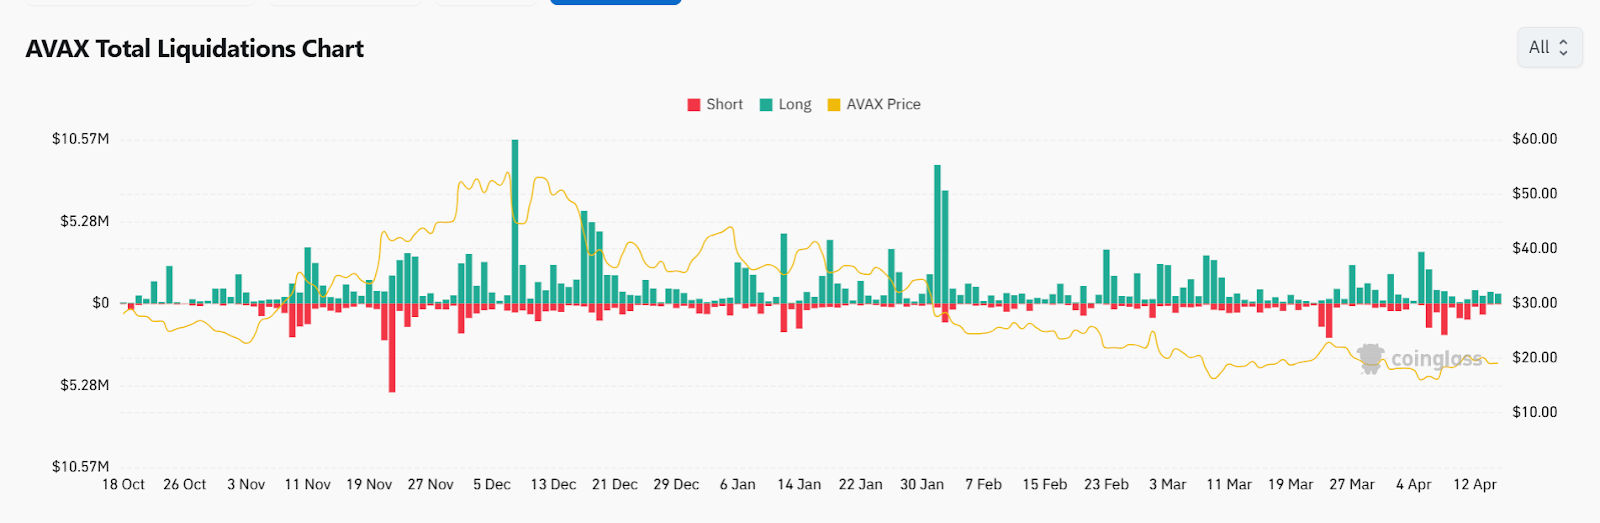The height and width of the screenshot is (523, 1600).
Task: Click the green Long legend swatch
Action: tap(766, 105)
